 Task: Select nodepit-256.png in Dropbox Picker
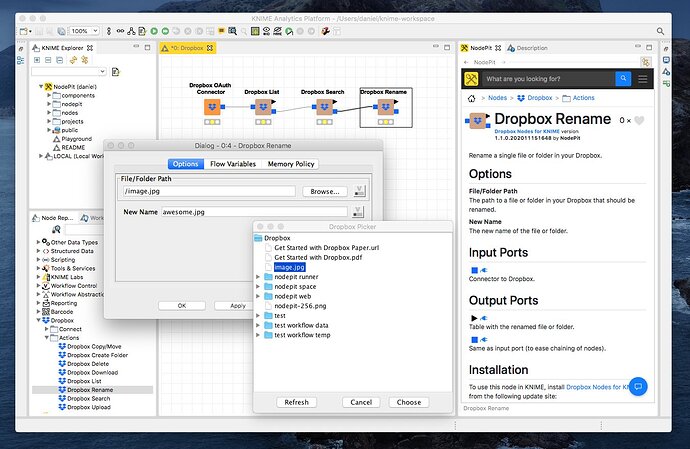[300, 306]
